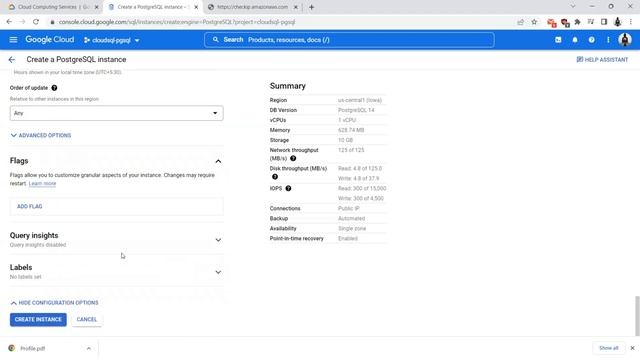640x360 pixels.
Task: Go back using the page back arrow
Action: click(11, 60)
